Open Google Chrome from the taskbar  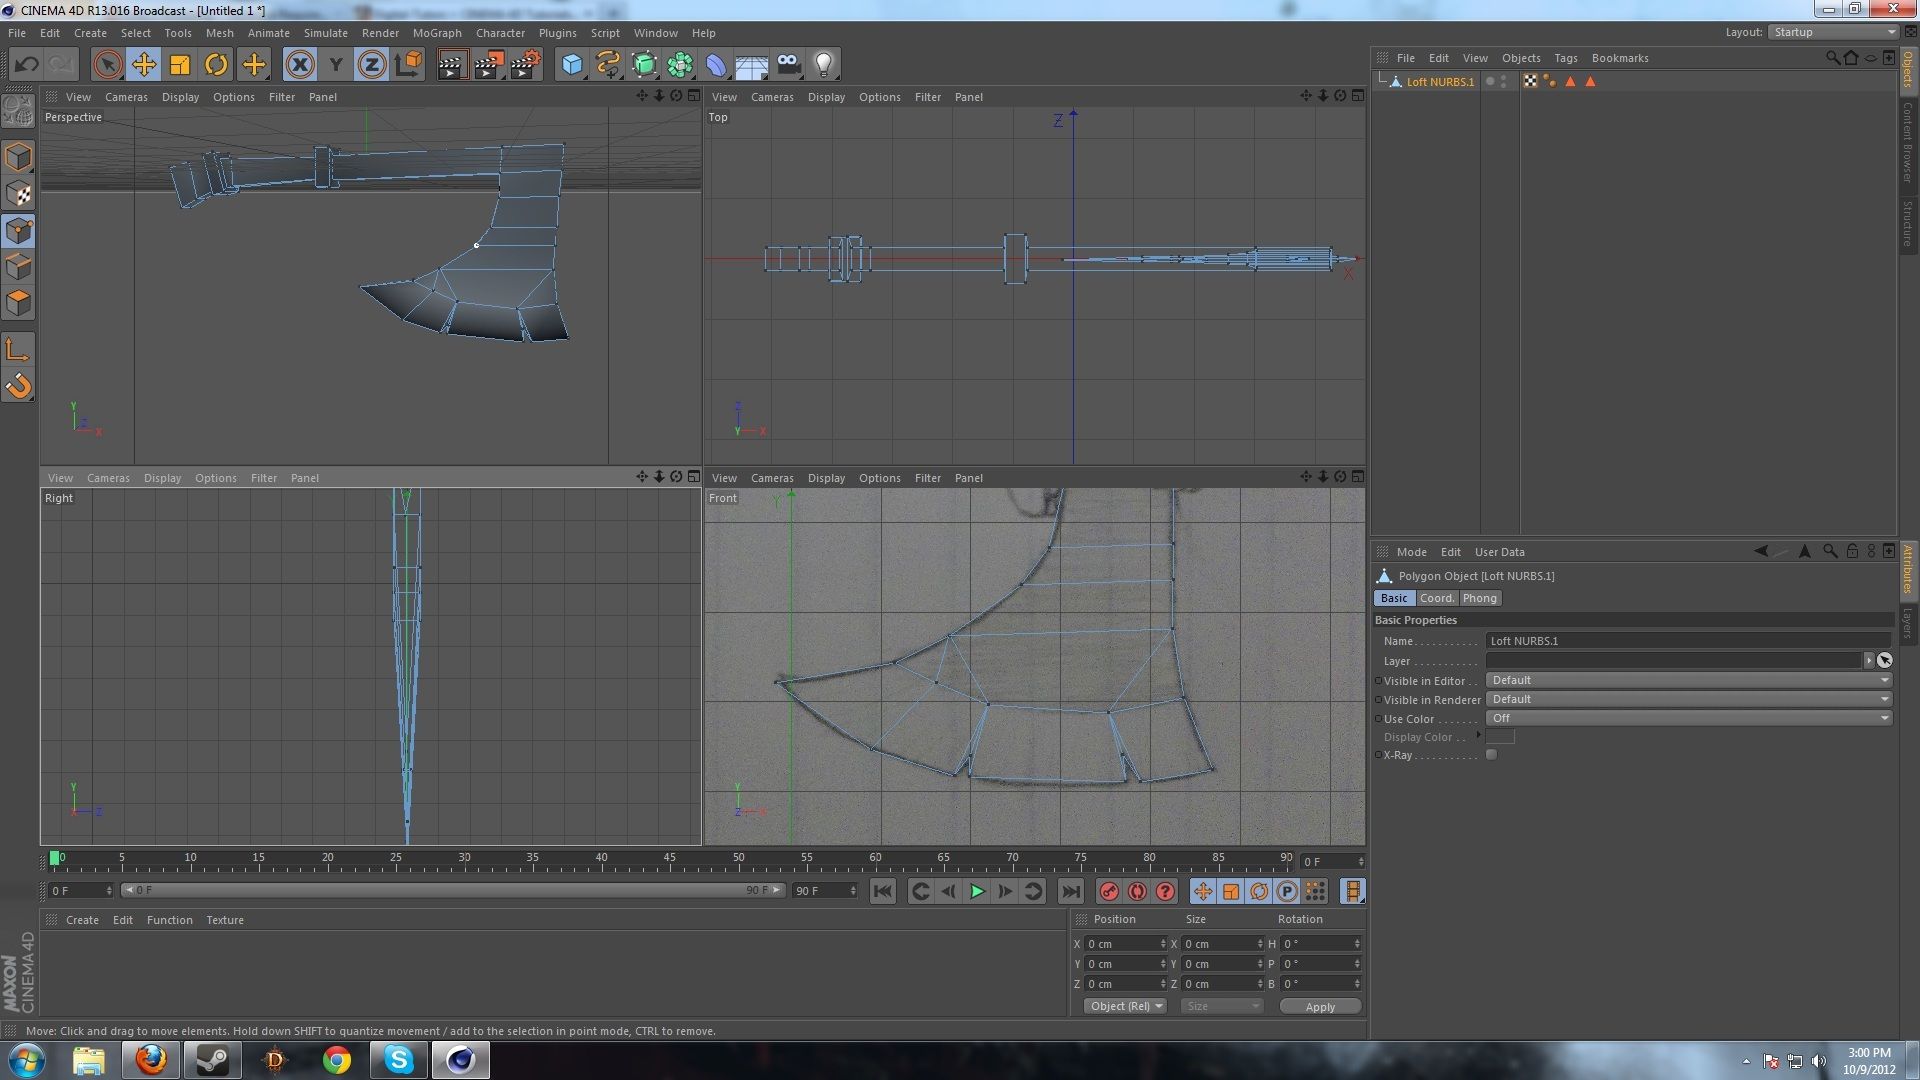[336, 1060]
